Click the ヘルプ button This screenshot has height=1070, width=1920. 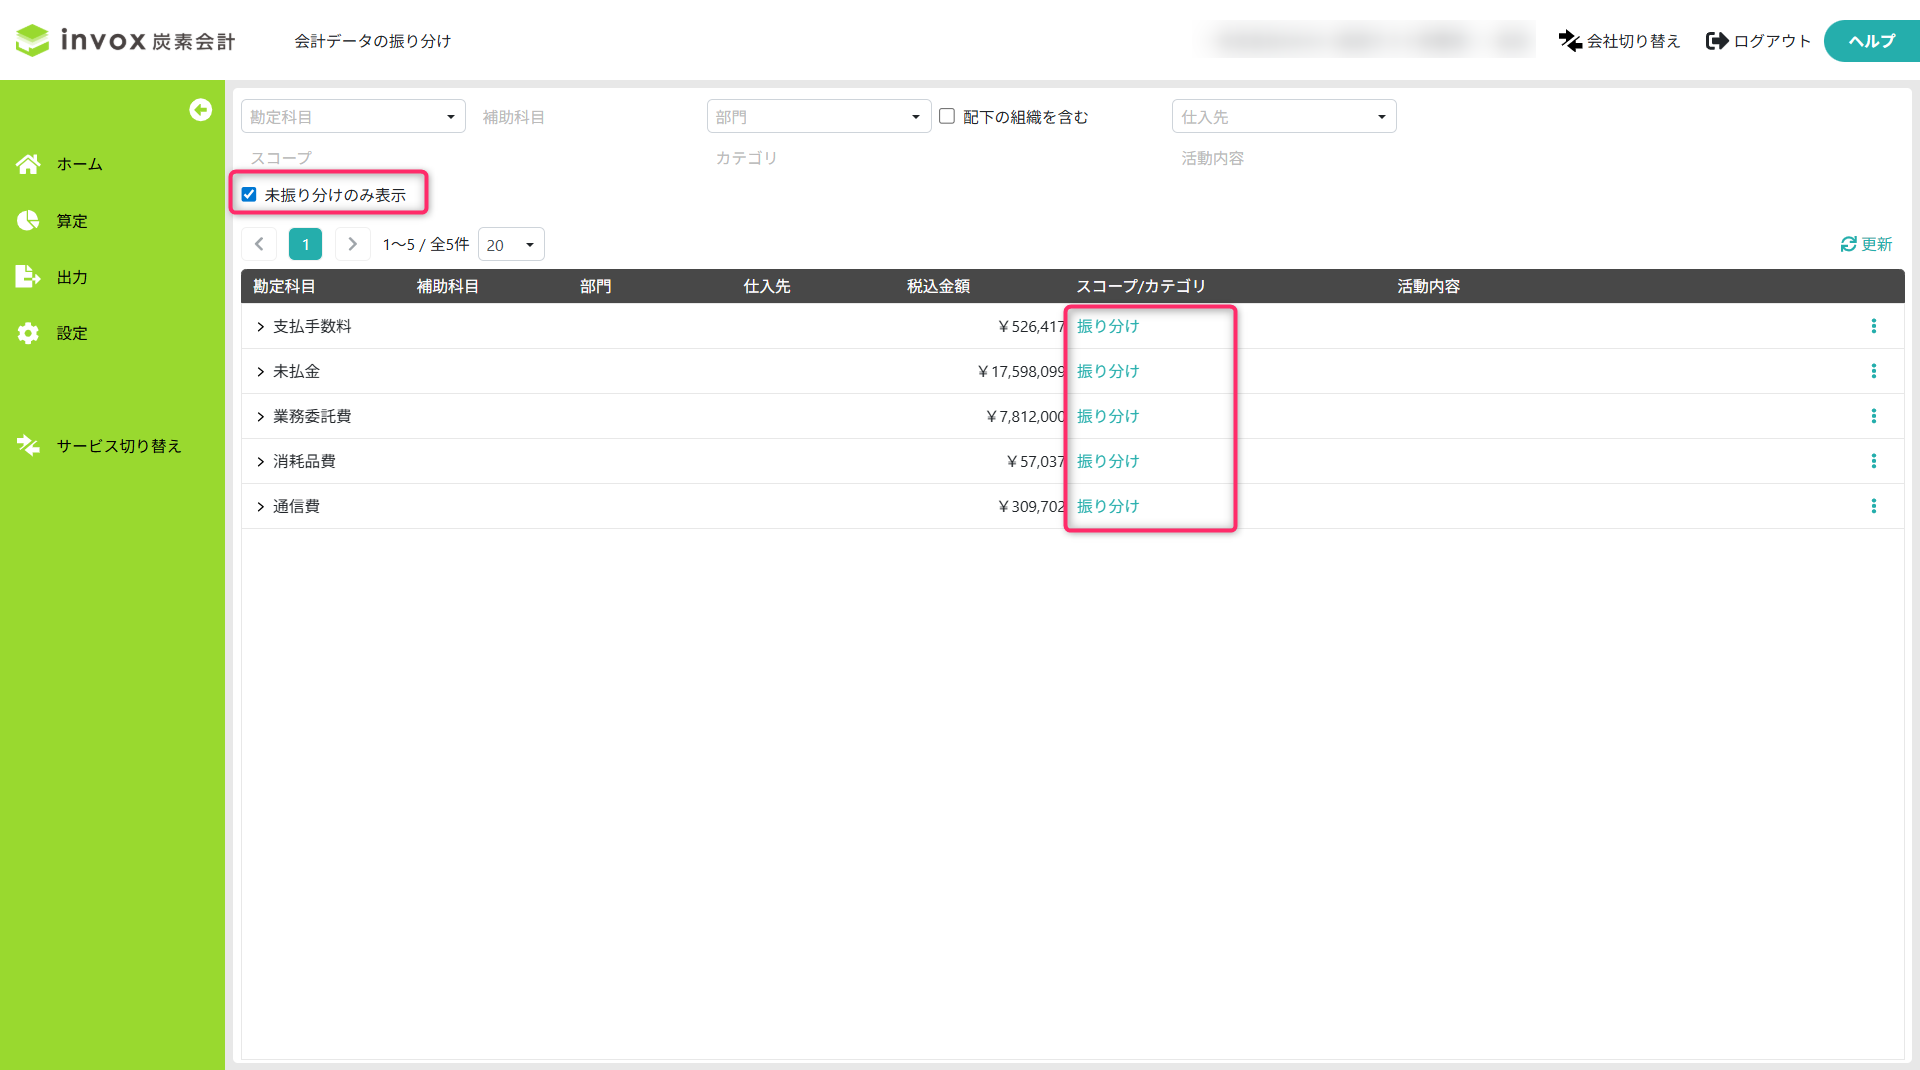[1871, 41]
